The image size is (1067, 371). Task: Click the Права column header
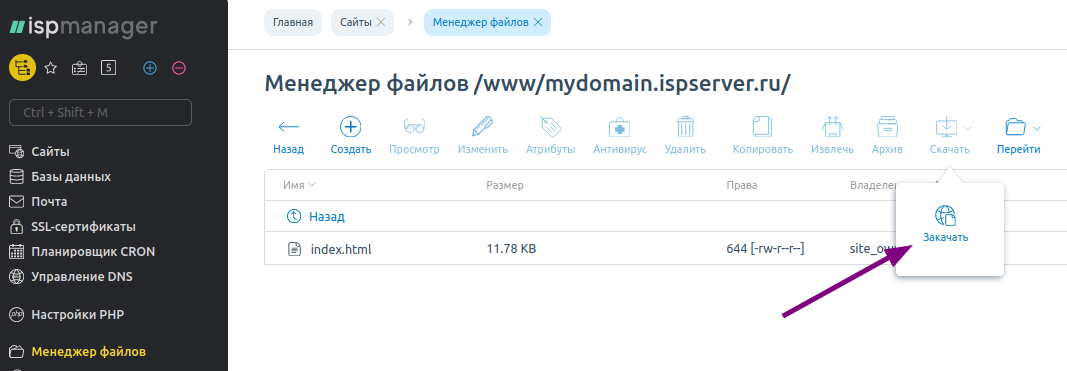(742, 185)
